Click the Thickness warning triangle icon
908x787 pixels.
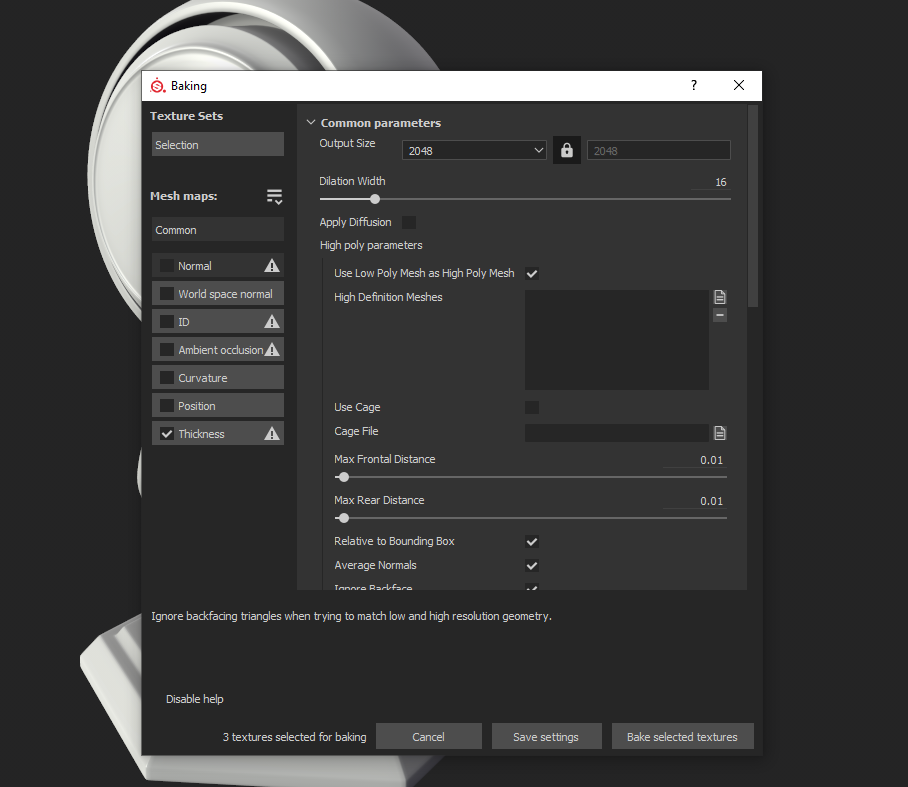(271, 434)
